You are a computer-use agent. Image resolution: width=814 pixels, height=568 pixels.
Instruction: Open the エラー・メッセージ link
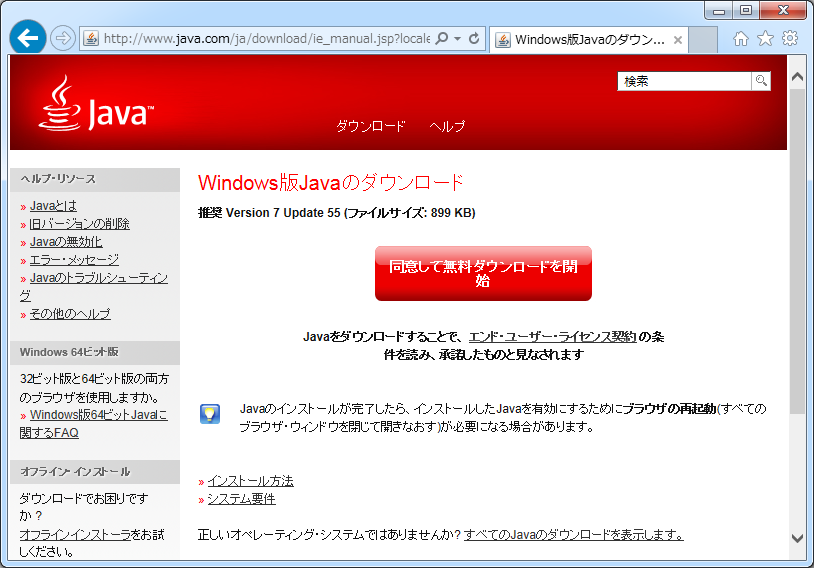coord(74,260)
